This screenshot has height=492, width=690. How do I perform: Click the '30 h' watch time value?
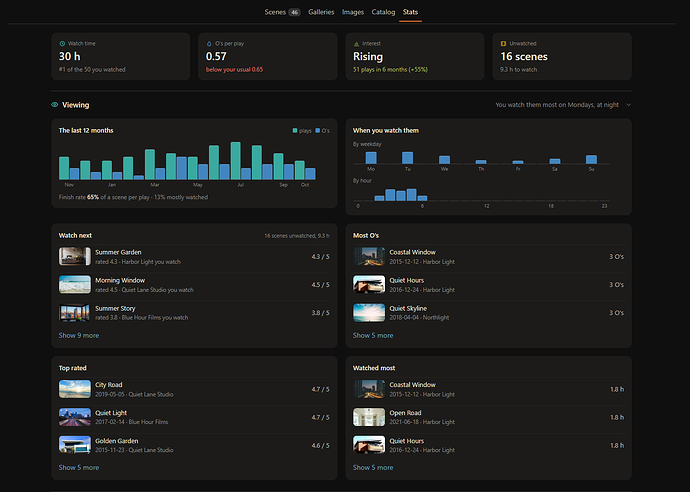[x=70, y=56]
